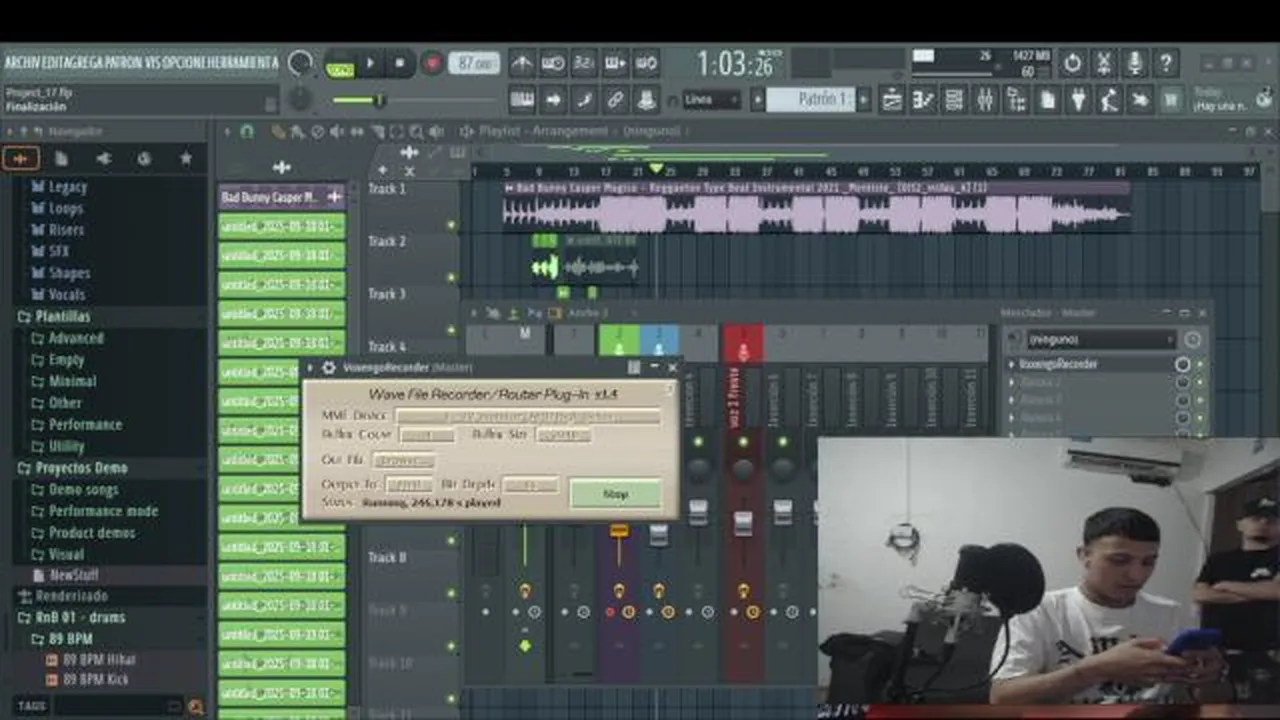This screenshot has height=720, width=1280.
Task: Click the 87 tempo field
Action: pos(473,64)
